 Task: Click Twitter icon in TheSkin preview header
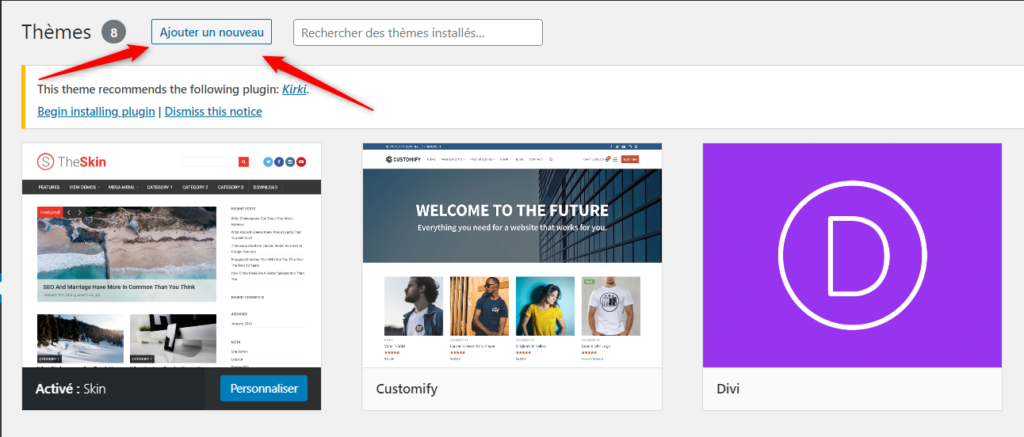pyautogui.click(x=268, y=162)
